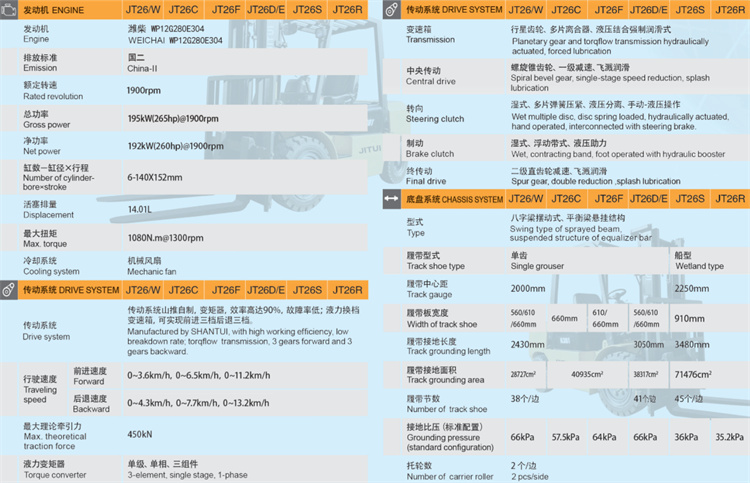
Task: Select the JT26S column in the CHASSIS SYSTEM header
Action: (x=689, y=199)
